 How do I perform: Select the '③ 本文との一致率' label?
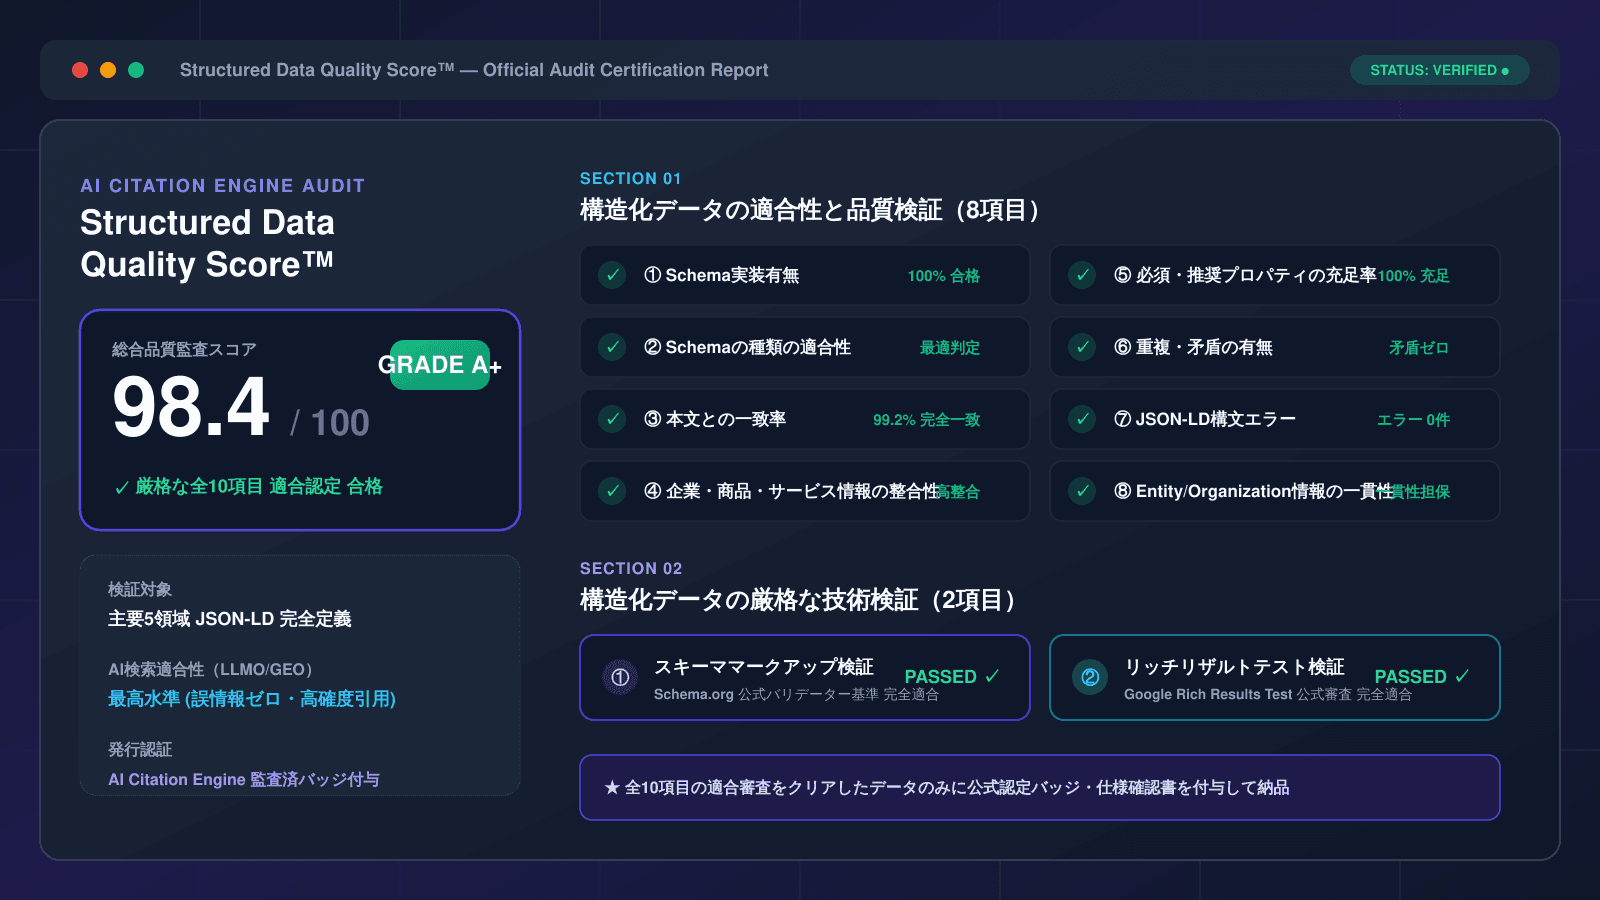click(x=715, y=419)
